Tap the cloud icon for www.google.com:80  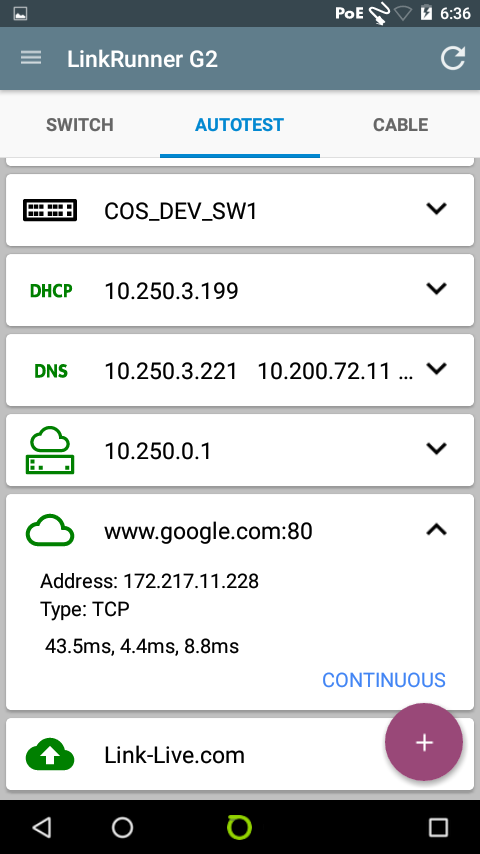point(50,530)
